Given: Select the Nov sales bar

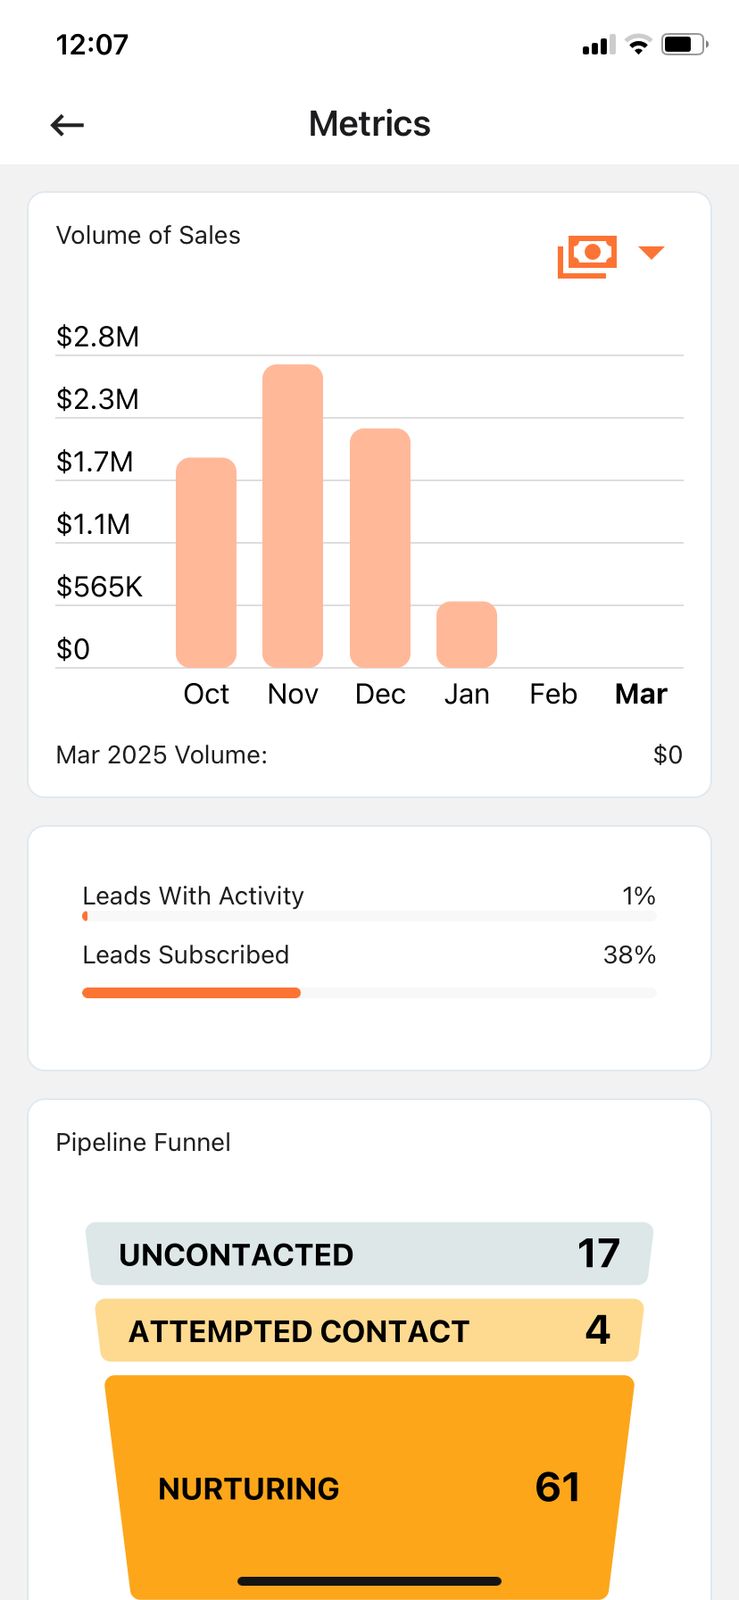Looking at the screenshot, I should [x=292, y=516].
